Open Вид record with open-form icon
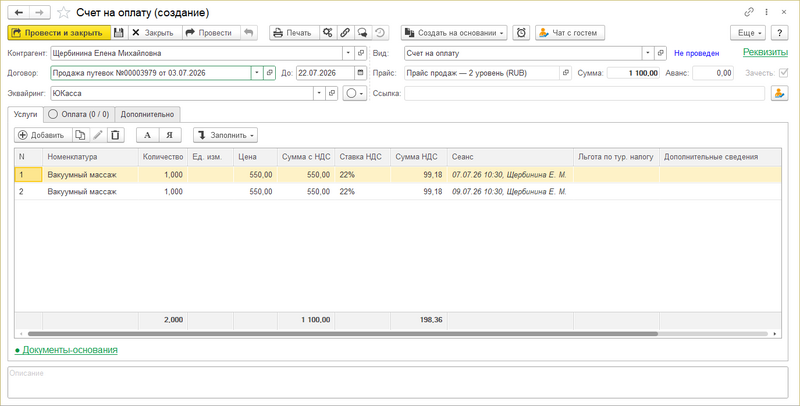 [661, 53]
